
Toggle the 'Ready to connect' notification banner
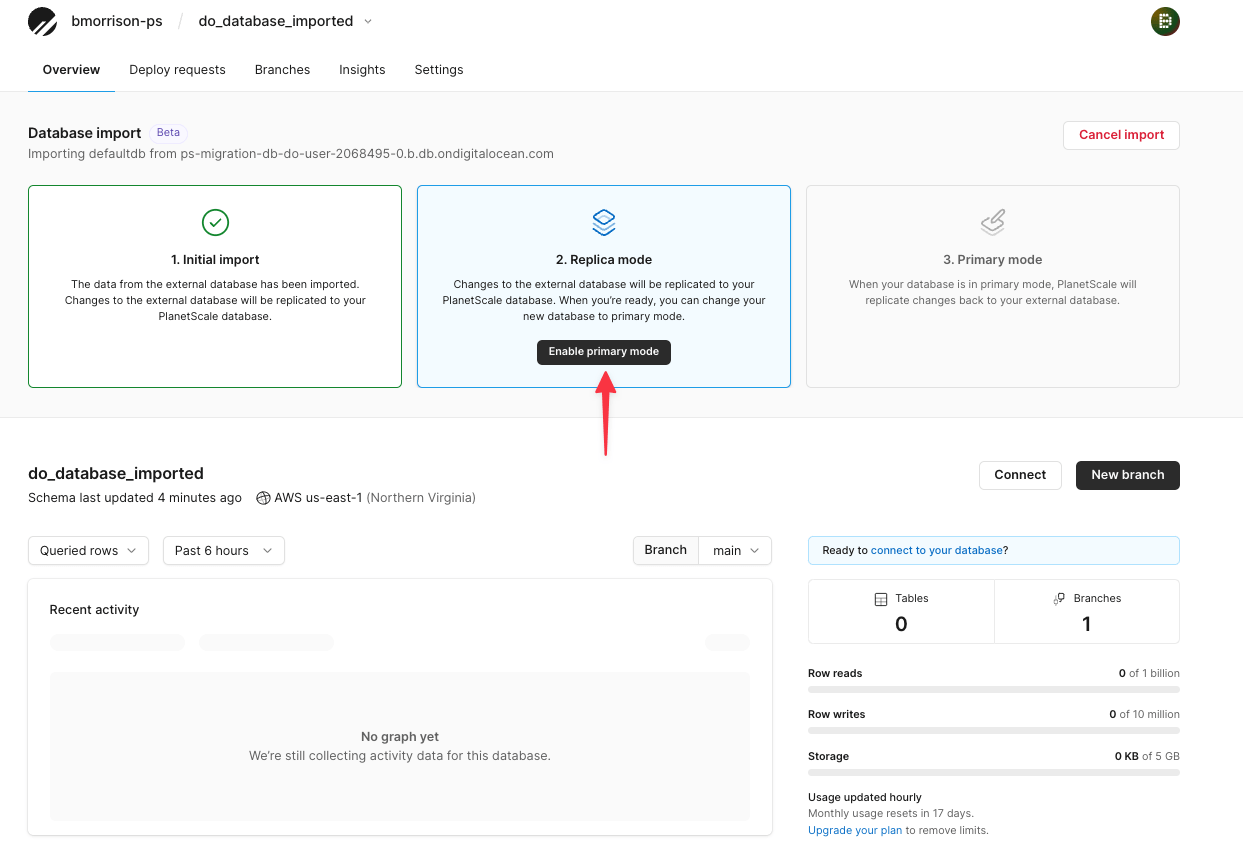click(x=993, y=550)
